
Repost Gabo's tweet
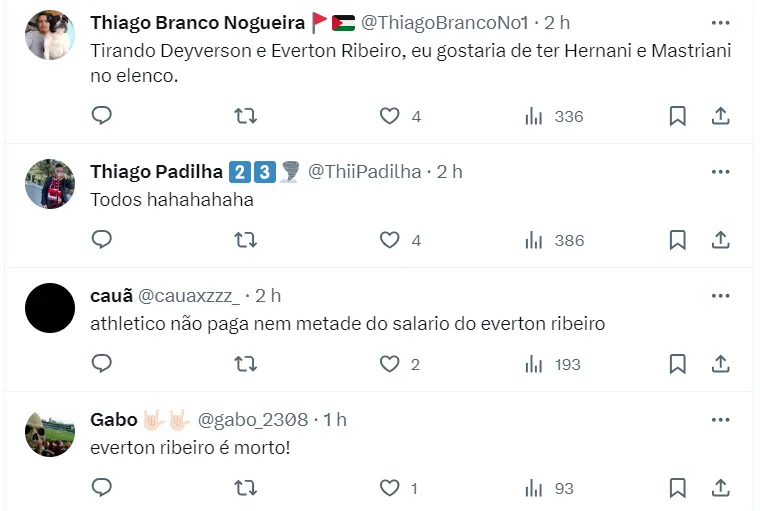pos(245,488)
